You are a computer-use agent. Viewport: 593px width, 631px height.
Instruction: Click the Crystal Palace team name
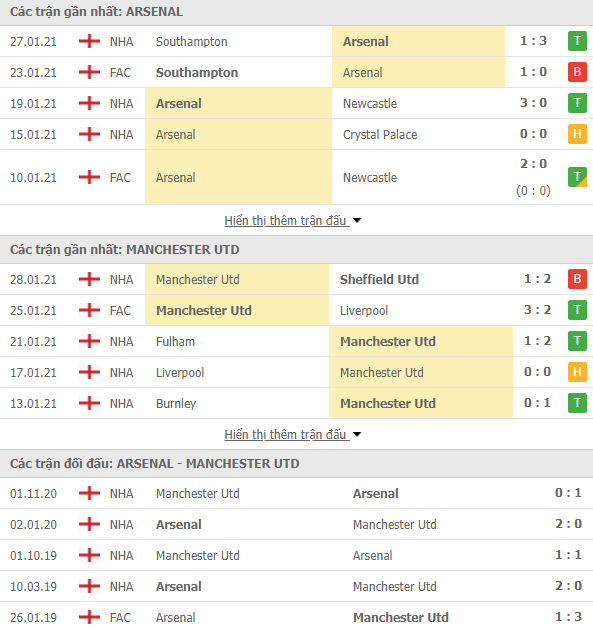tap(380, 134)
